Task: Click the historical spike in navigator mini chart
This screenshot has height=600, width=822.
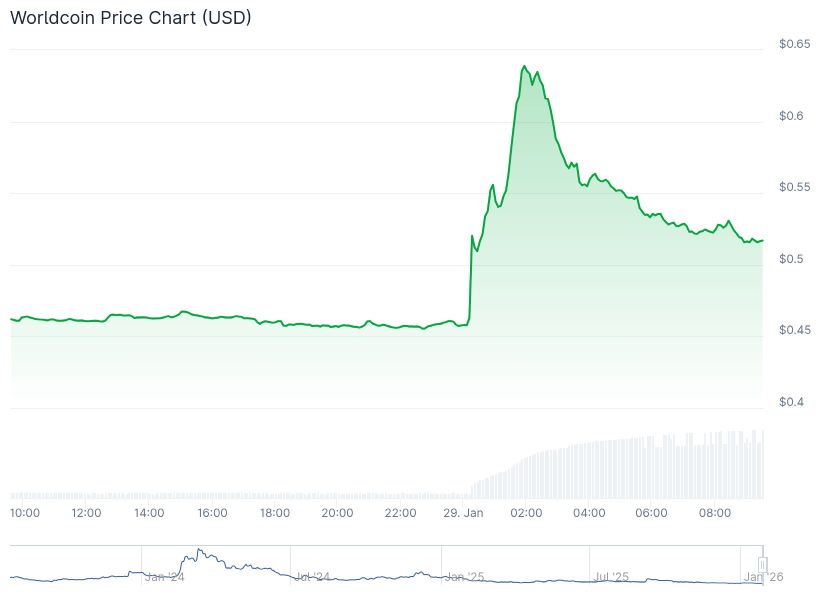Action: point(200,551)
